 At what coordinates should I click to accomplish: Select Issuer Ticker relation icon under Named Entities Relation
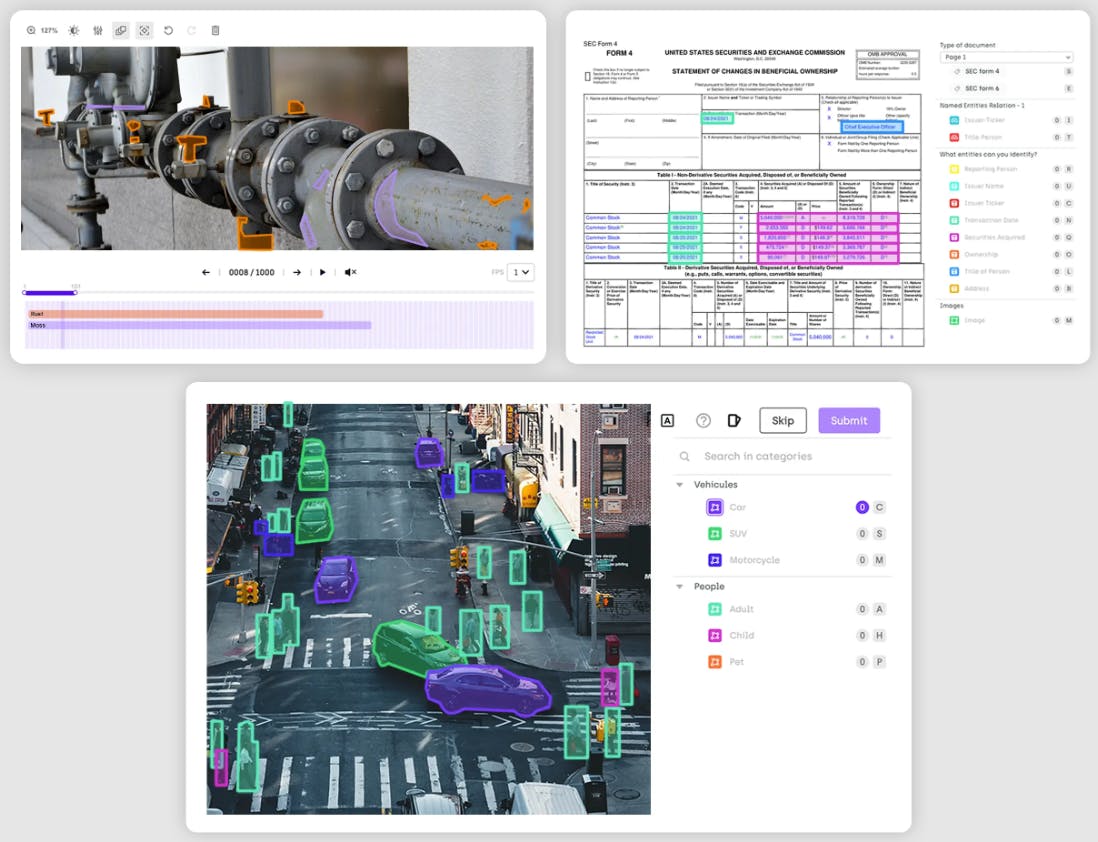954,120
